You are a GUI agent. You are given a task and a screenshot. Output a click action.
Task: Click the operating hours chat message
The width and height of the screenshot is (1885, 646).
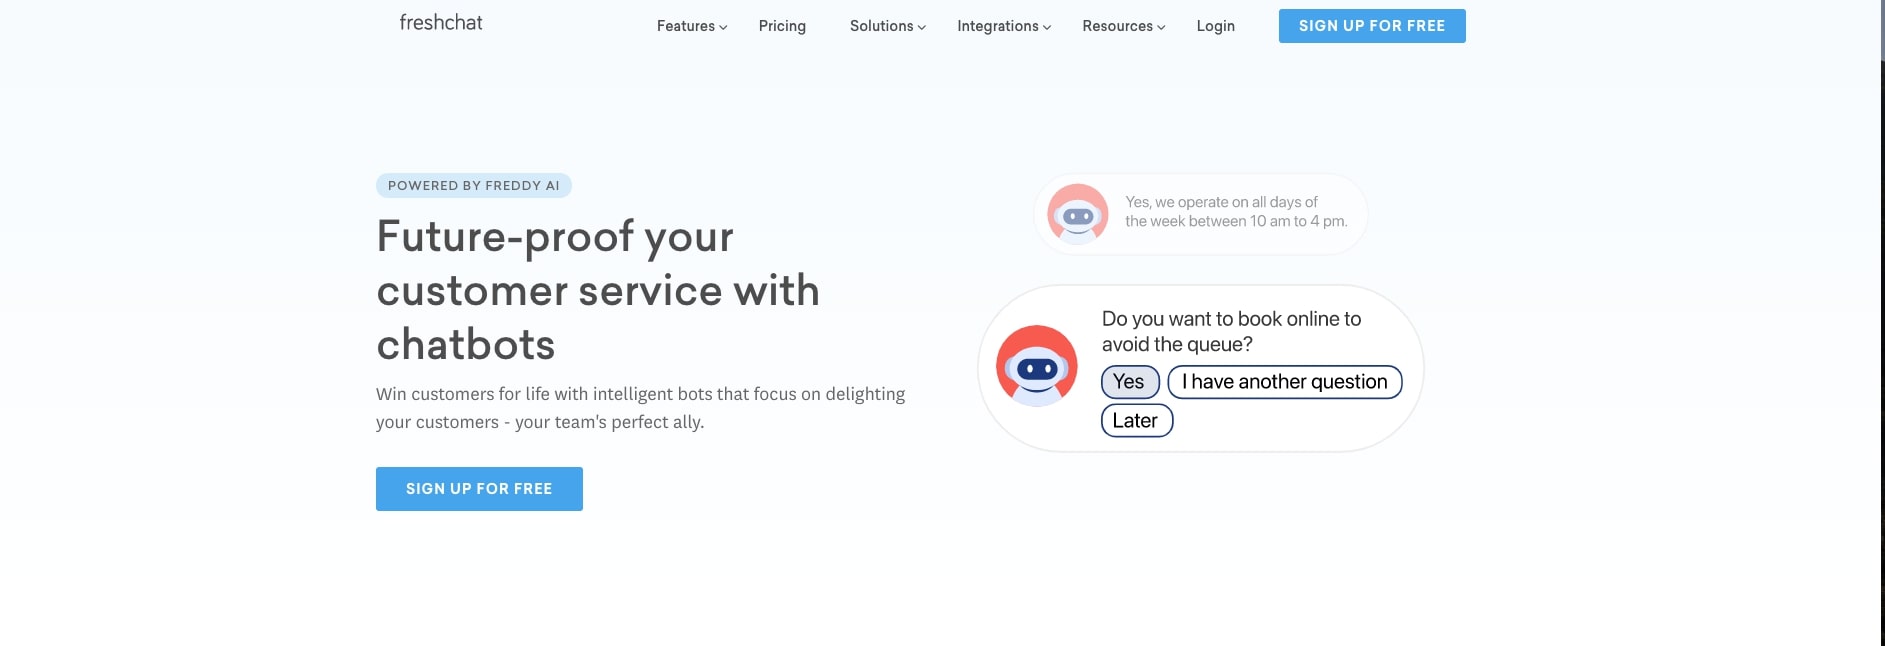tap(1236, 212)
